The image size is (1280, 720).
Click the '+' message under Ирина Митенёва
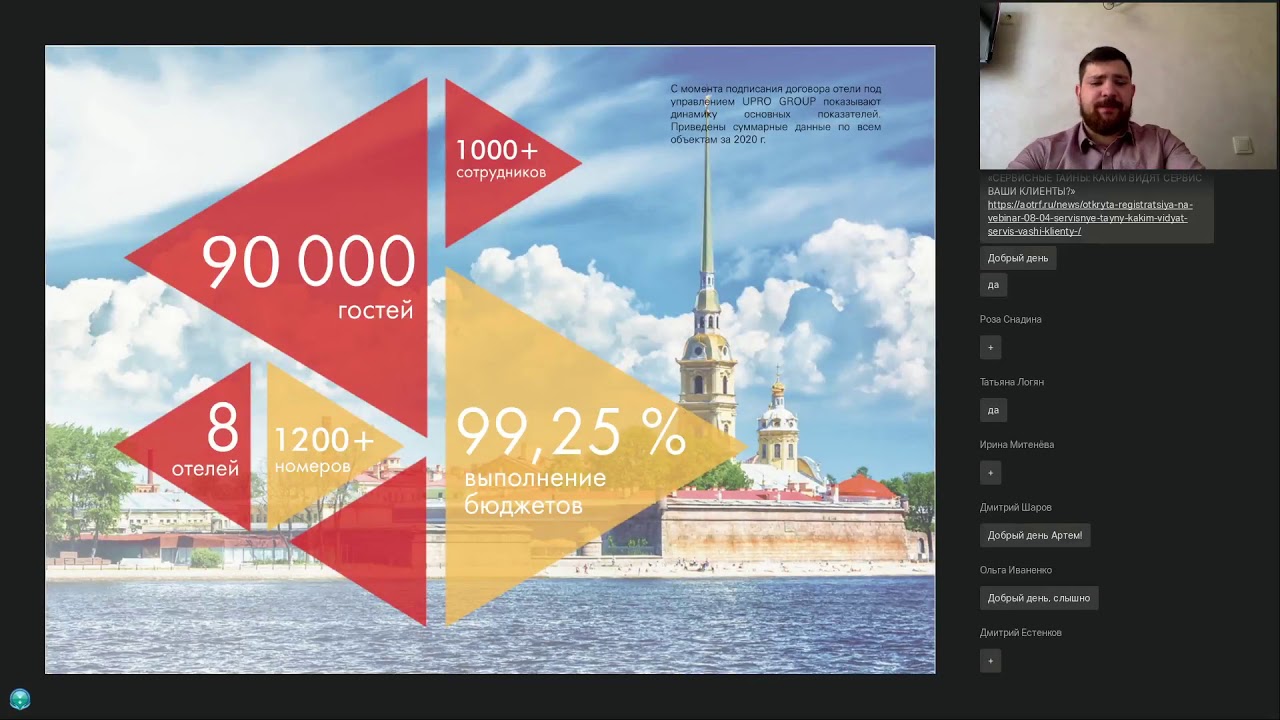(991, 473)
